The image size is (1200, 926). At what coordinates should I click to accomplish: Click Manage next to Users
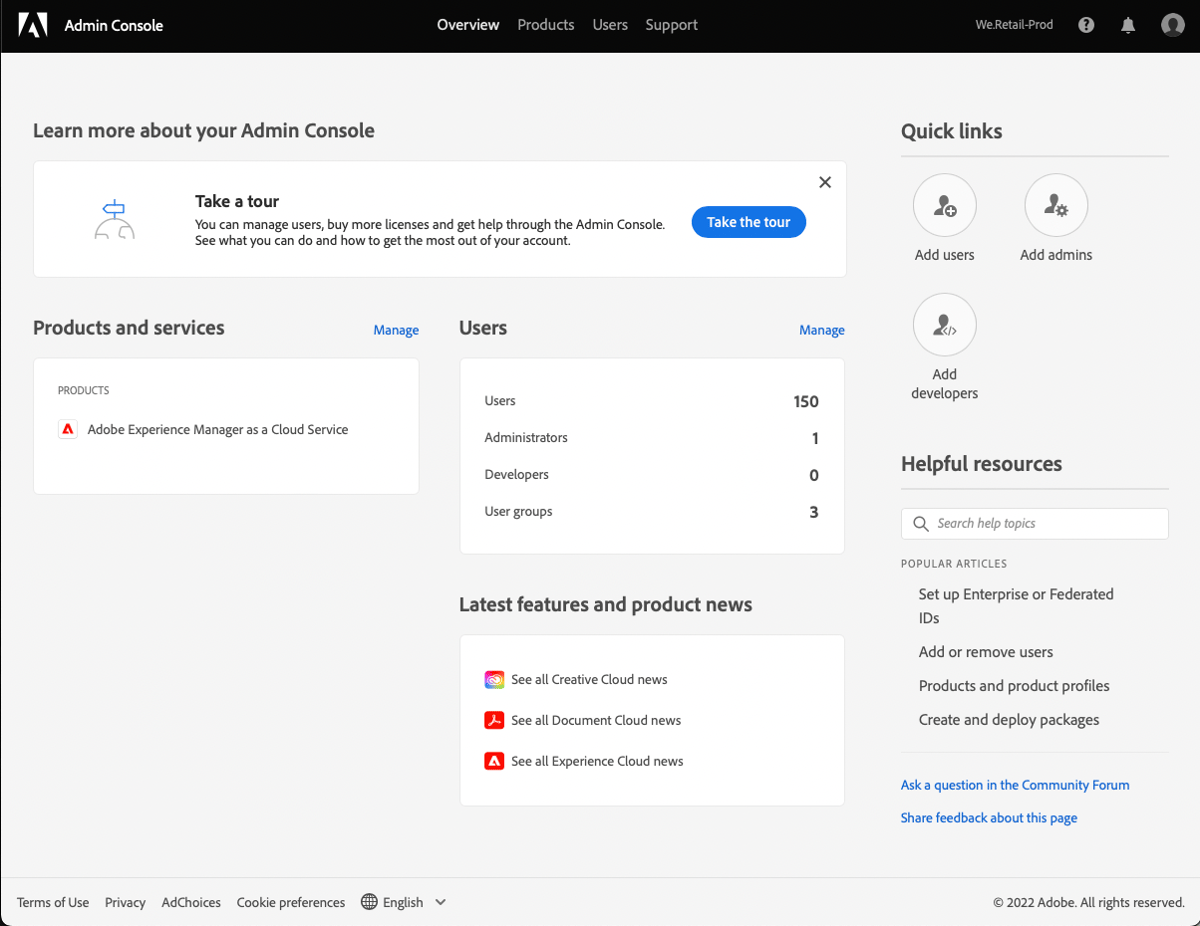(821, 329)
